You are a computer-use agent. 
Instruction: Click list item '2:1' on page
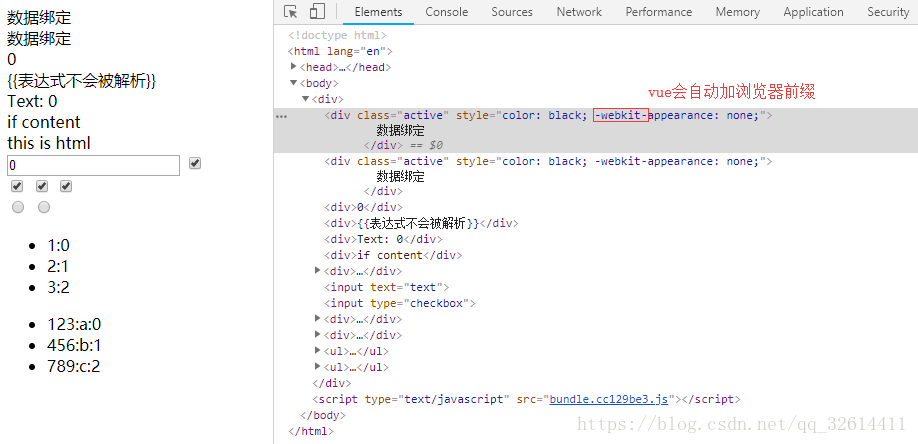[x=58, y=267]
